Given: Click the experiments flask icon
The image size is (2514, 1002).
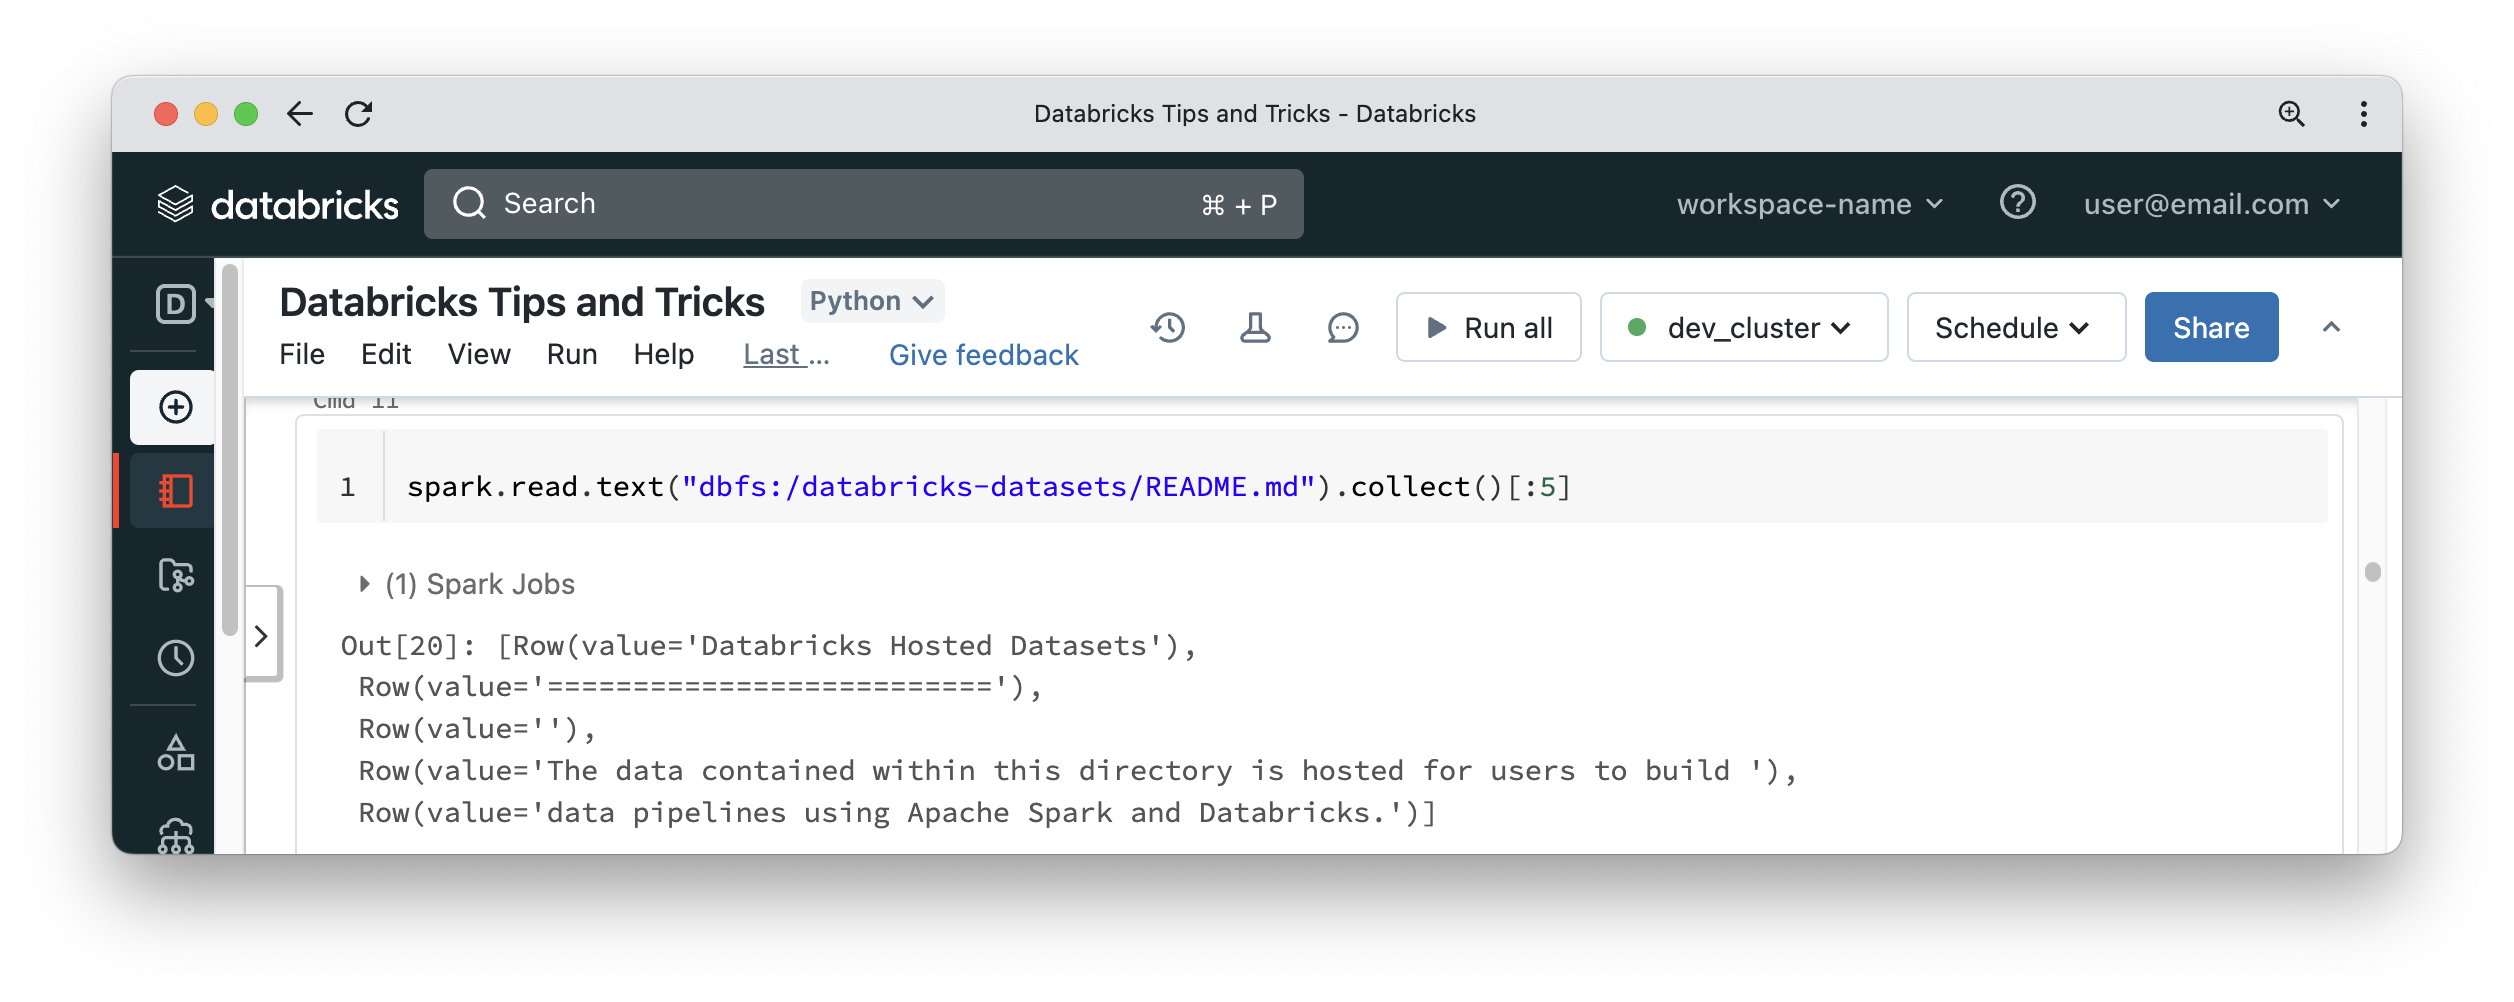Looking at the screenshot, I should (1255, 328).
